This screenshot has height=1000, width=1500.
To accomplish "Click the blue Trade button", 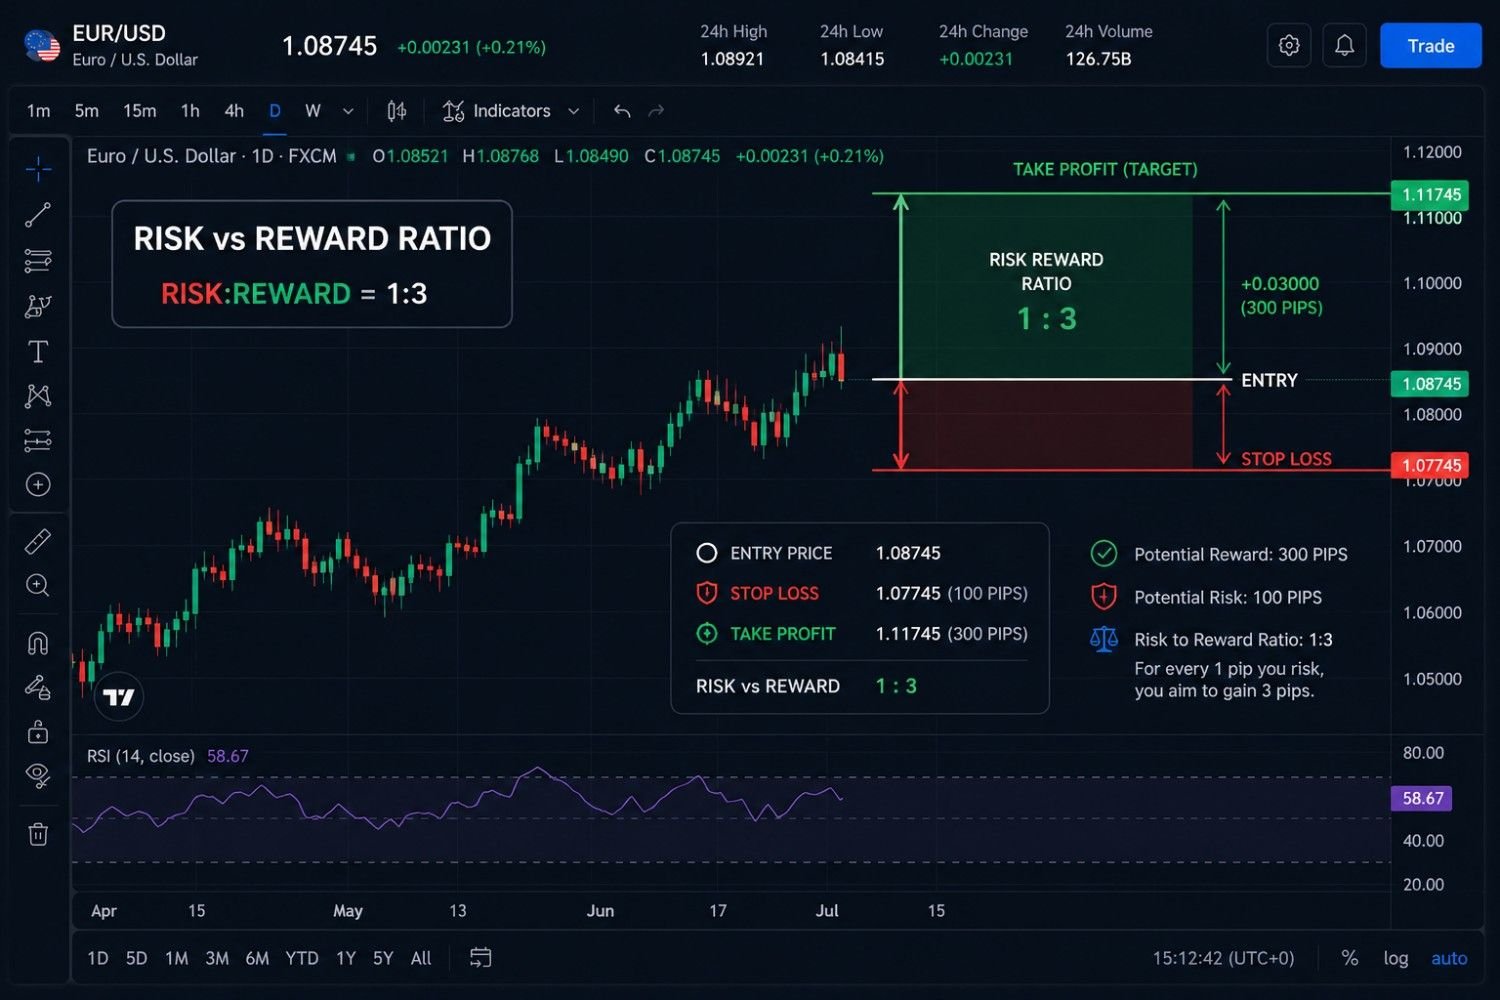I will 1430,46.
